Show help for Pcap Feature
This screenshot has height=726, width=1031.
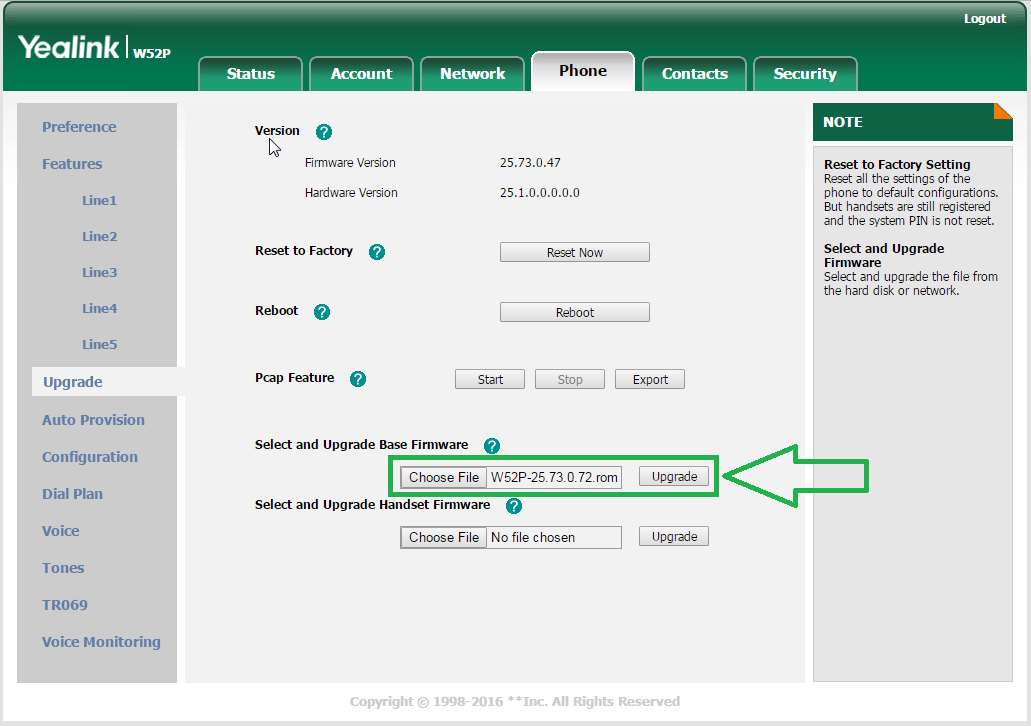[x=358, y=379]
